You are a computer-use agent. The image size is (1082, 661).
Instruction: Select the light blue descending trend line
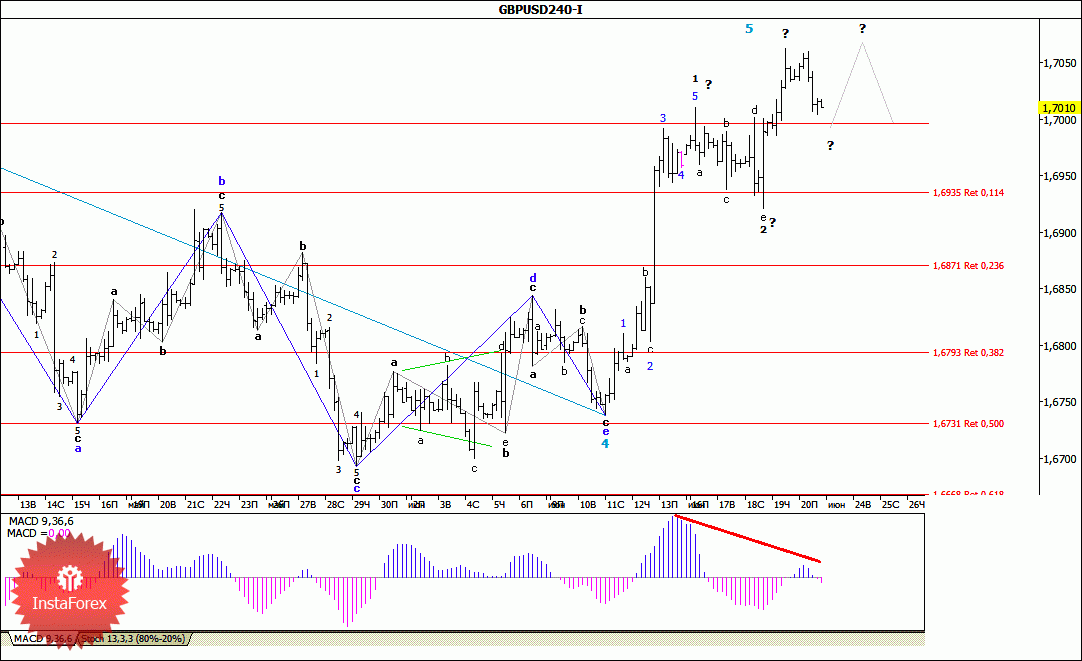point(302,290)
